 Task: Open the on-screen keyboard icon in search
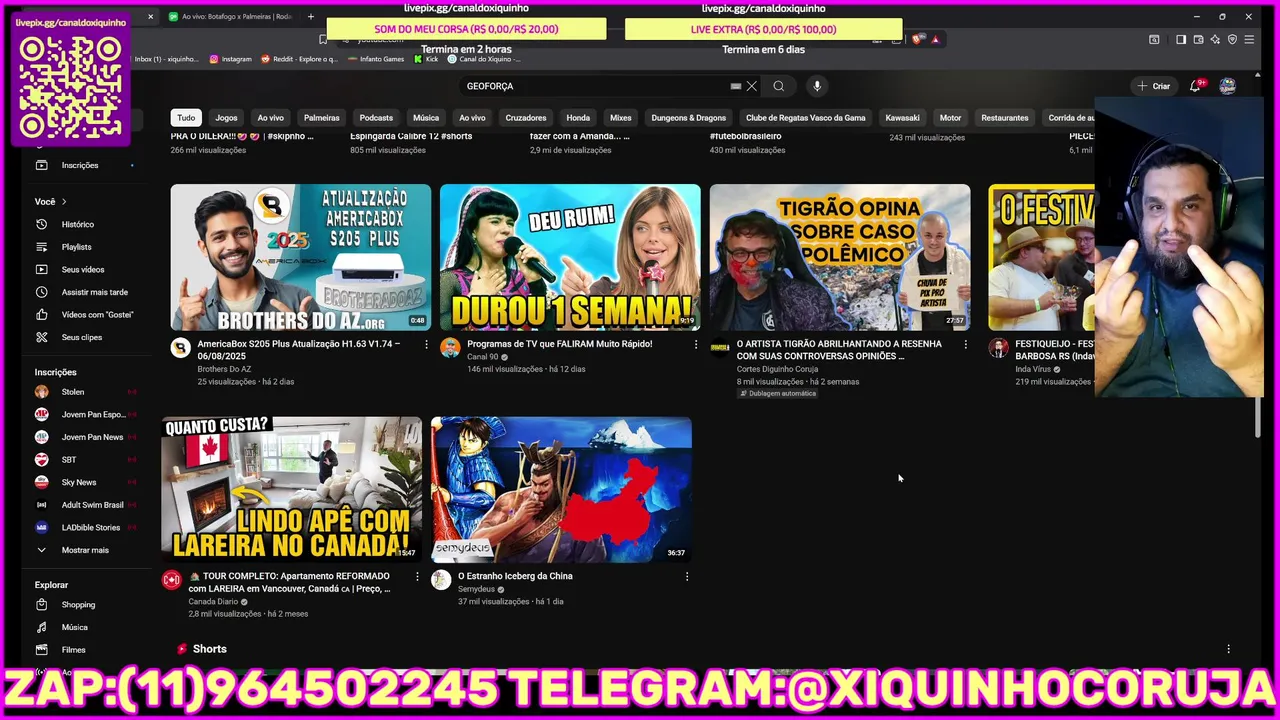(x=736, y=86)
